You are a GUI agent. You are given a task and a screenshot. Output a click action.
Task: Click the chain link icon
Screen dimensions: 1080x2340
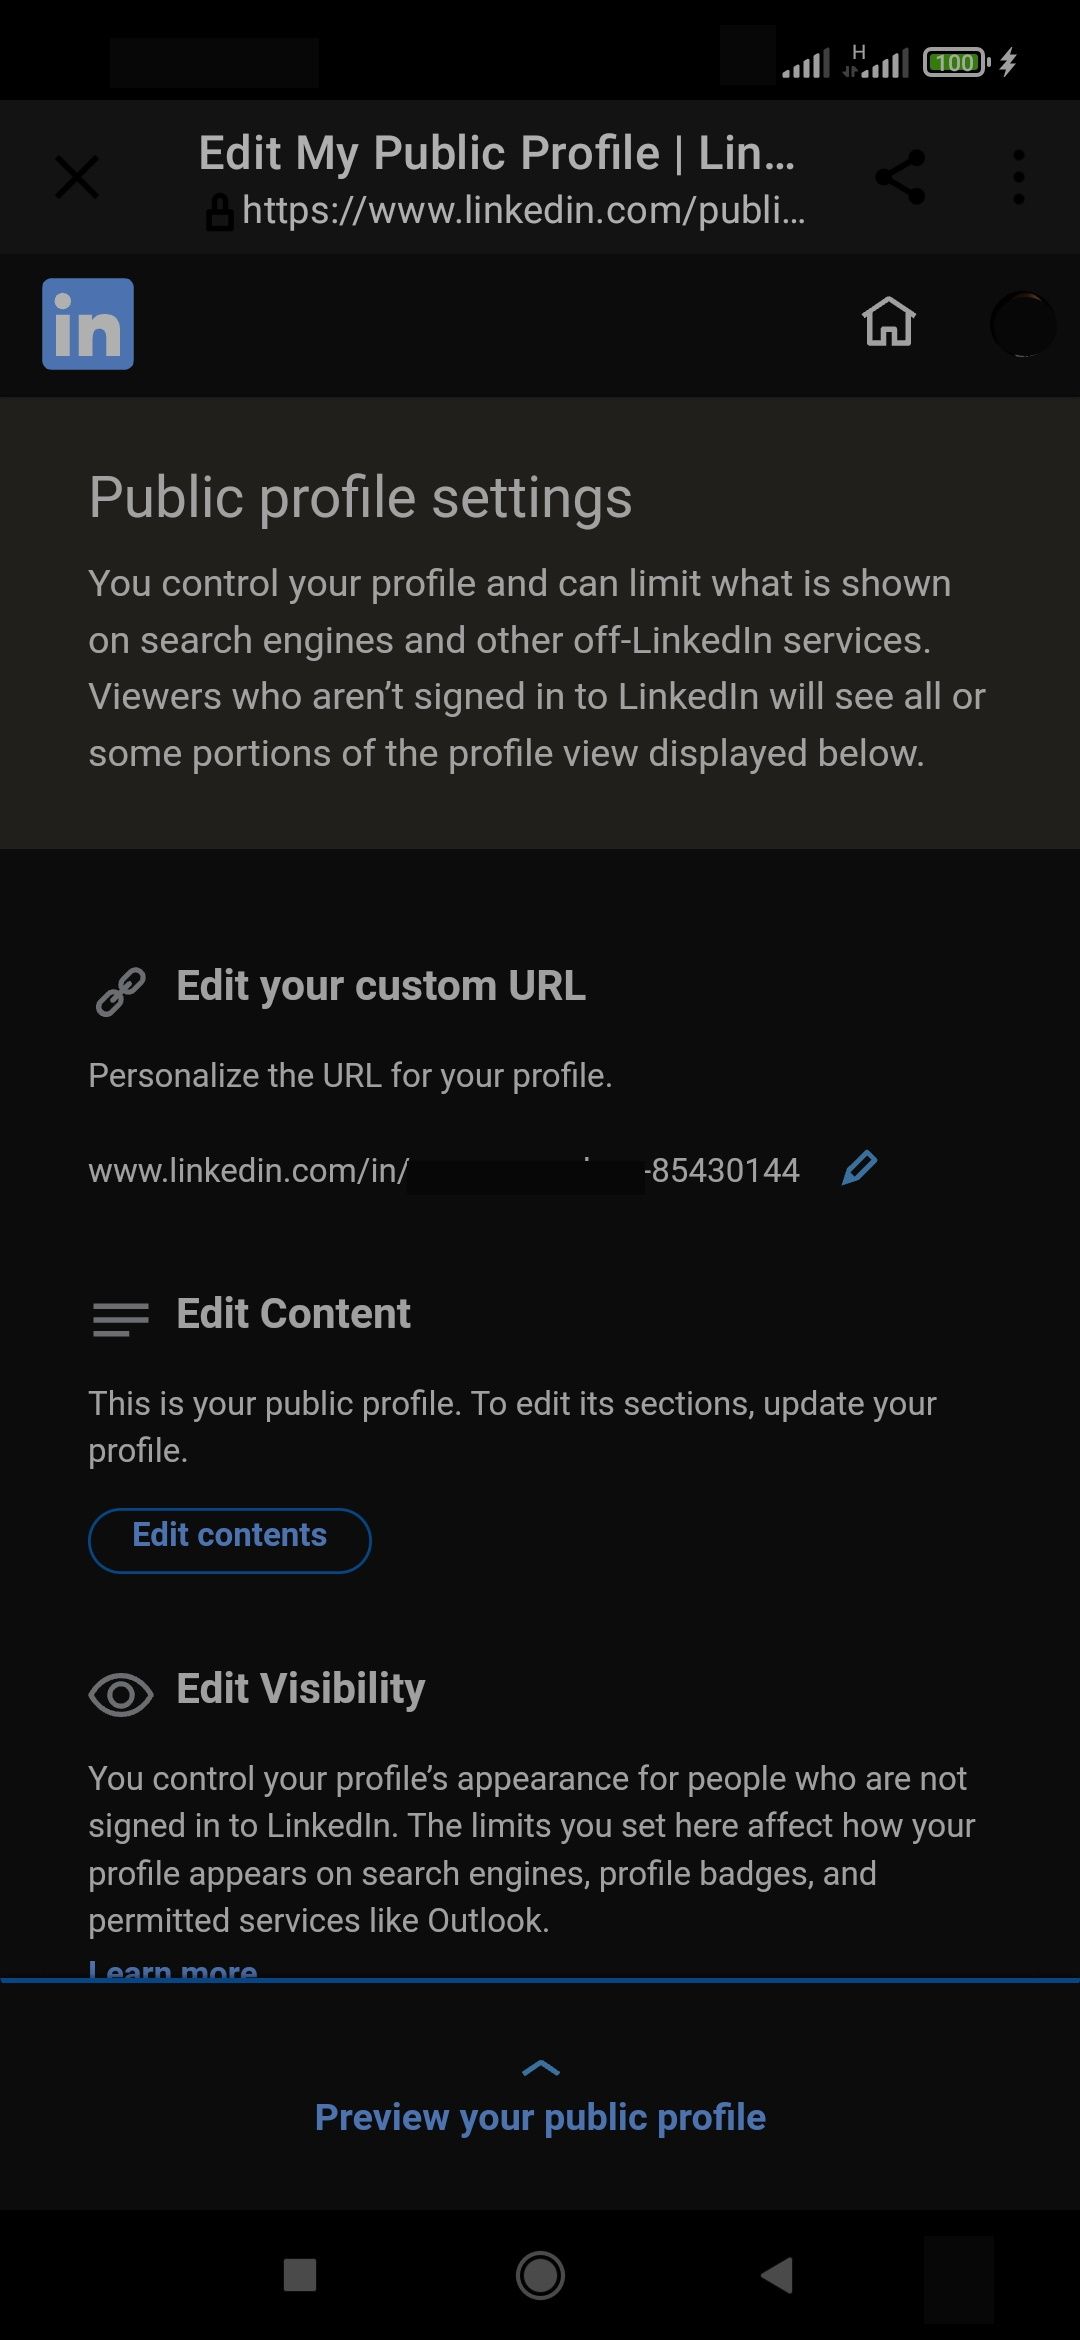click(x=121, y=991)
